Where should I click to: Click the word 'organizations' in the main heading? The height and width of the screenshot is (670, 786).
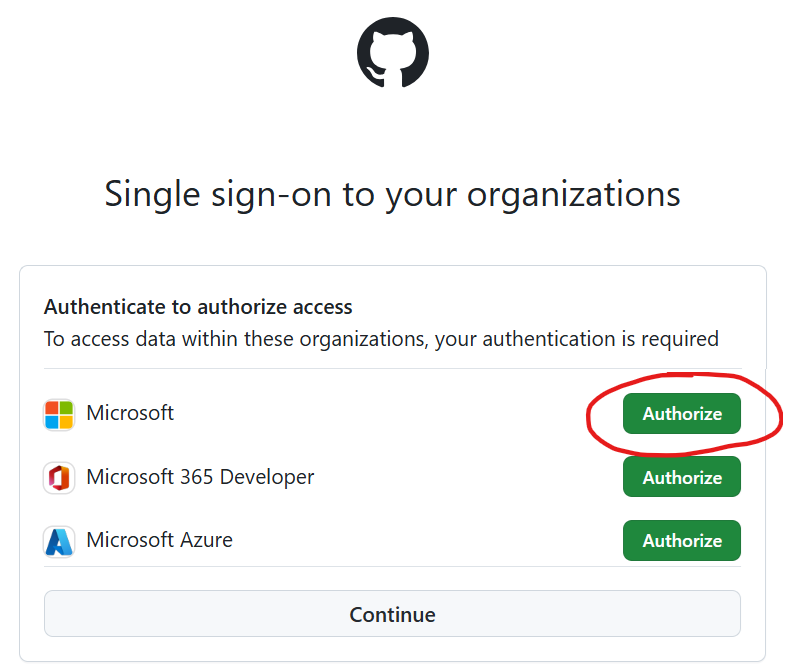point(573,195)
